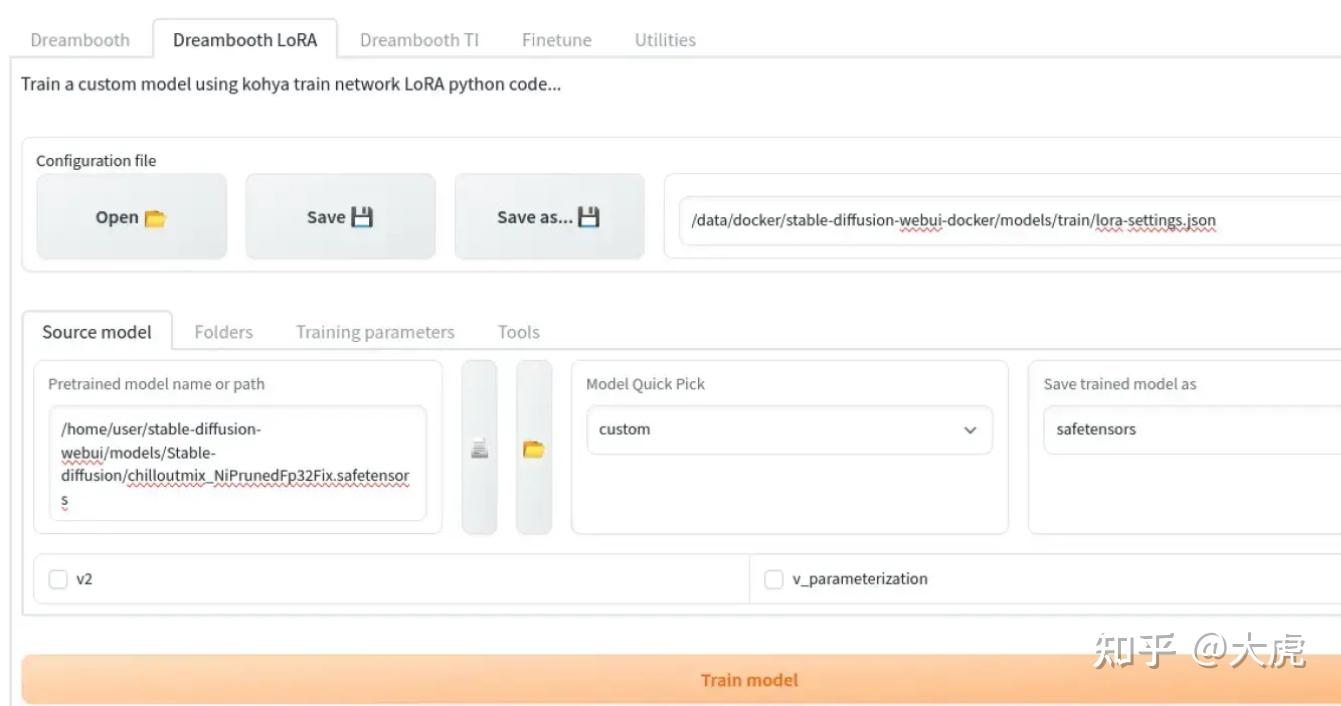Select the pretrained model path textbox

pos(238,463)
